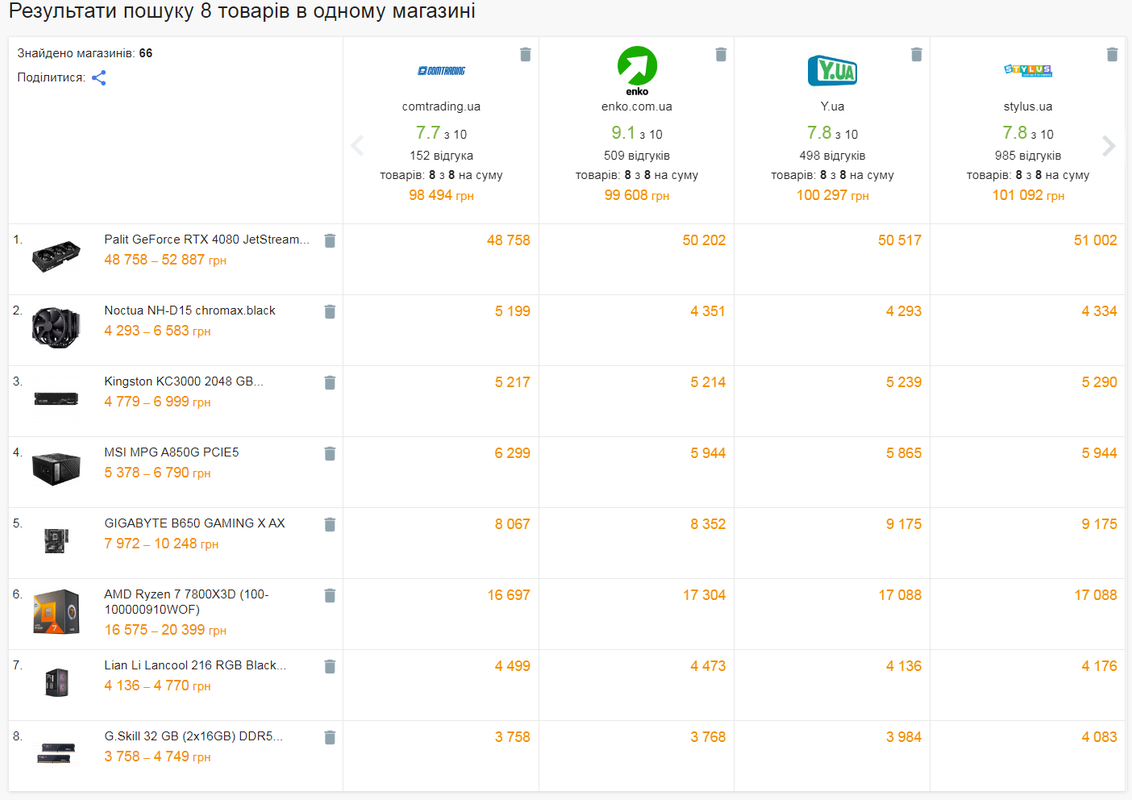Show previous stores with left arrow

[357, 145]
